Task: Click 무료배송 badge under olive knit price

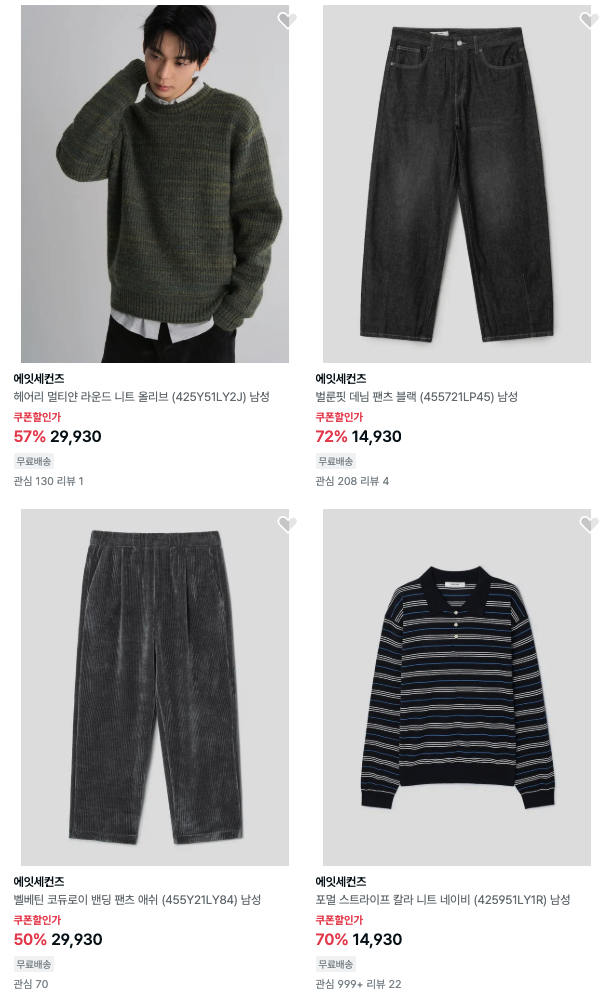Action: coord(34,461)
